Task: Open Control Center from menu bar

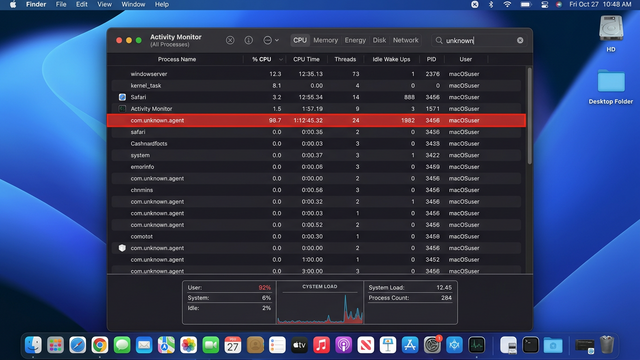Action: point(544,4)
